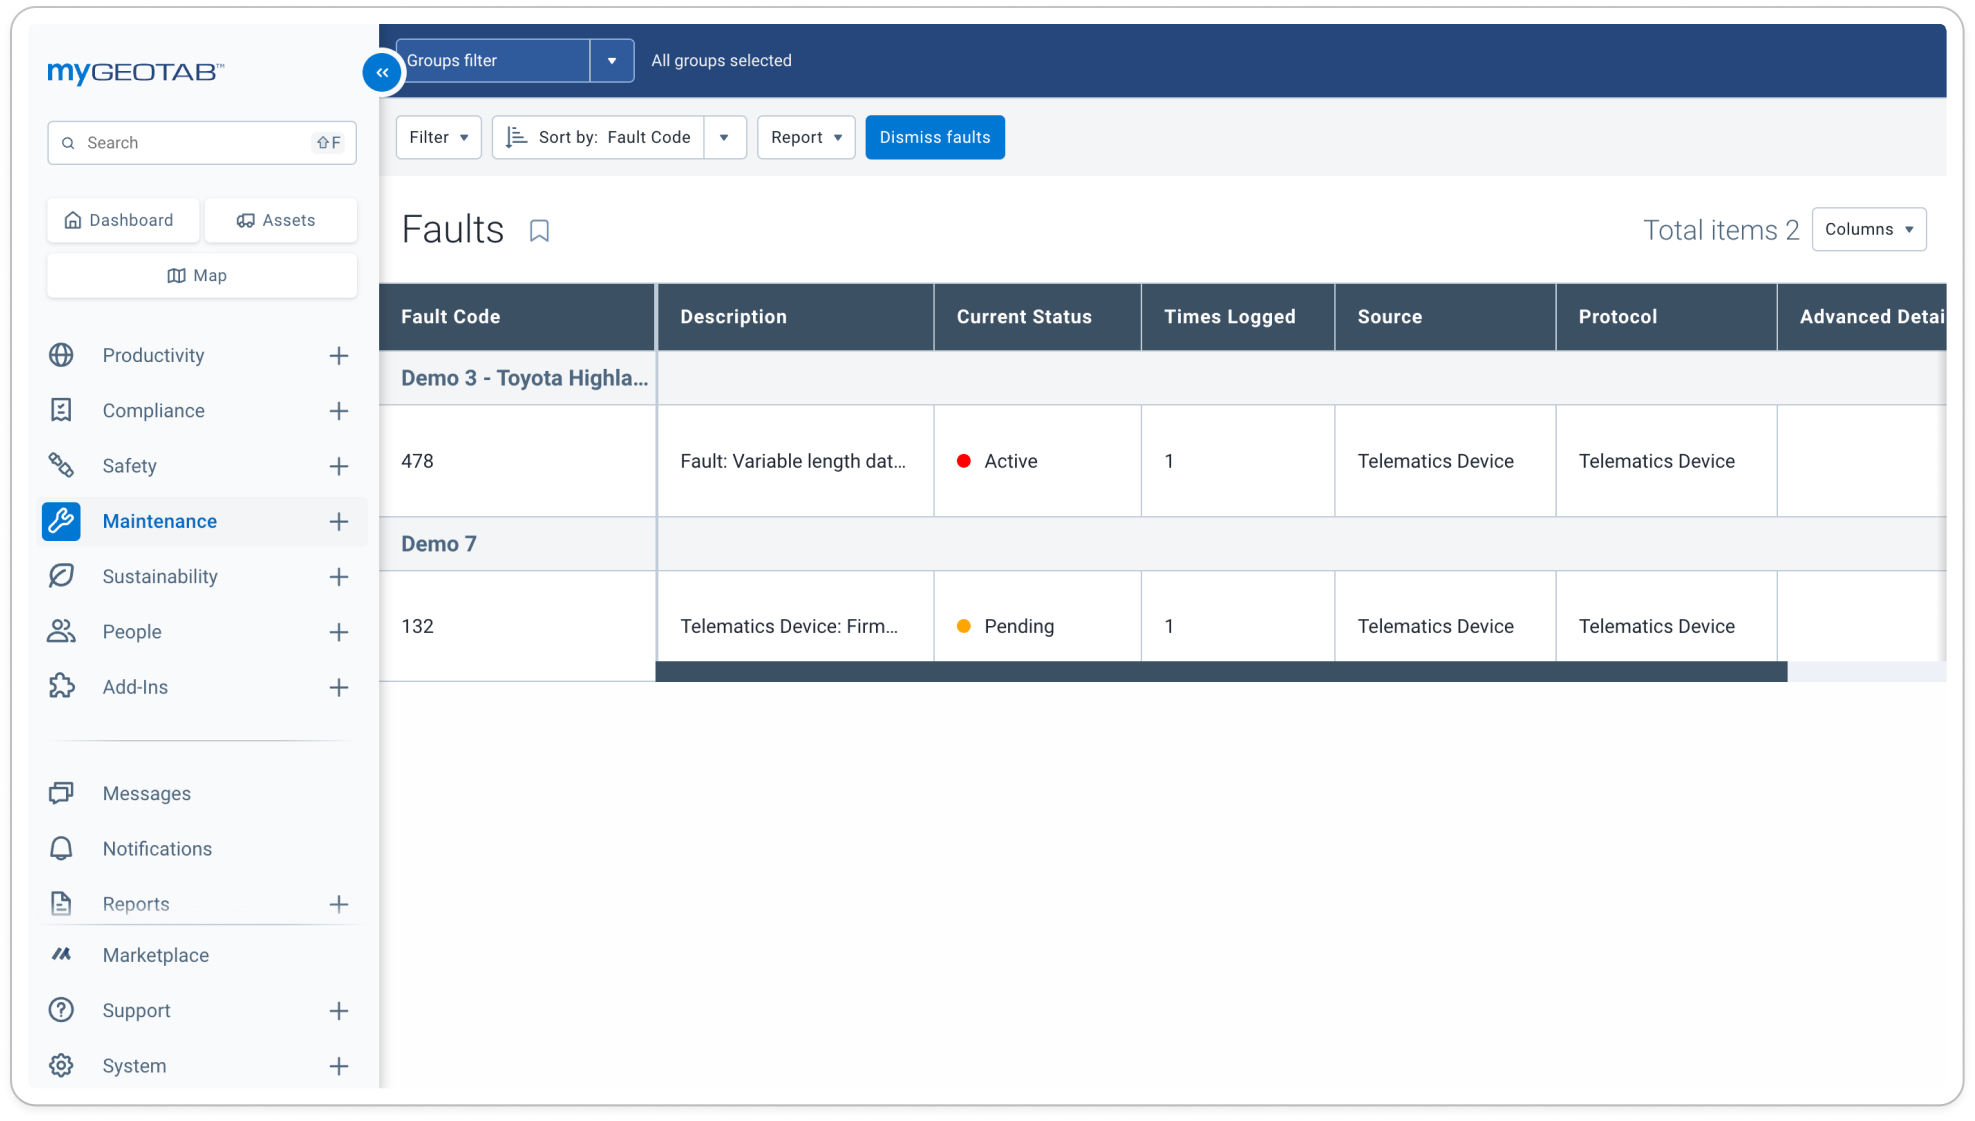Click the Marketplace logo icon
This screenshot has height=1121, width=1975.
click(x=61, y=955)
